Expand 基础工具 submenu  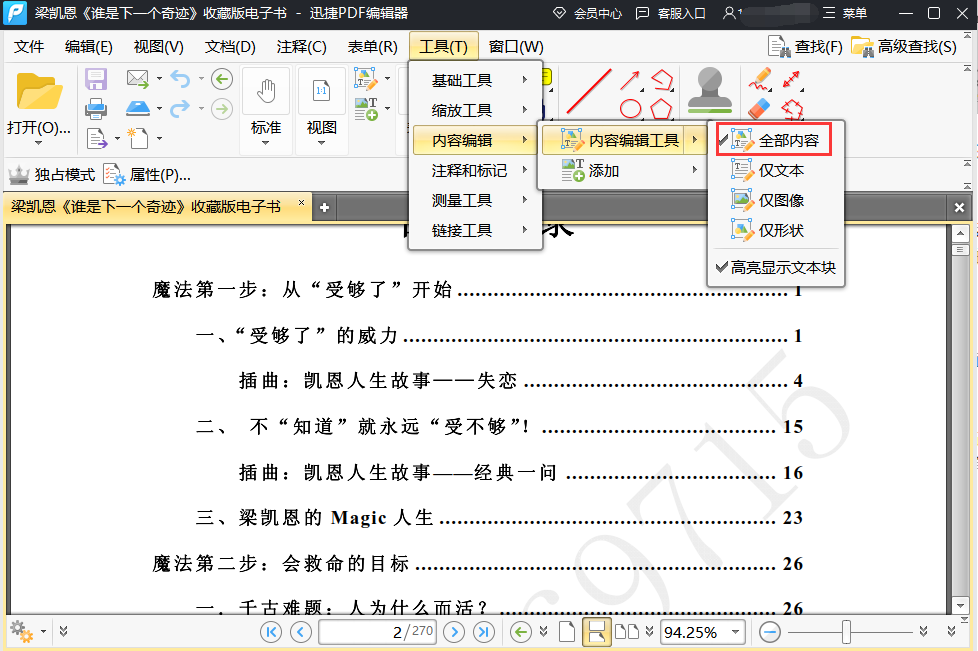(x=475, y=80)
